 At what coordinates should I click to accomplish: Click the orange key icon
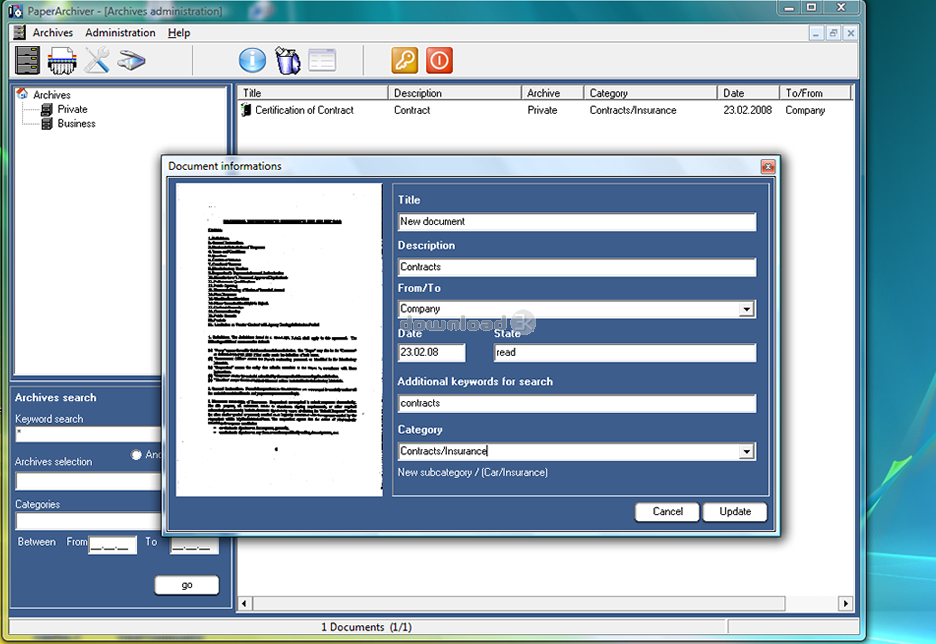coord(405,60)
